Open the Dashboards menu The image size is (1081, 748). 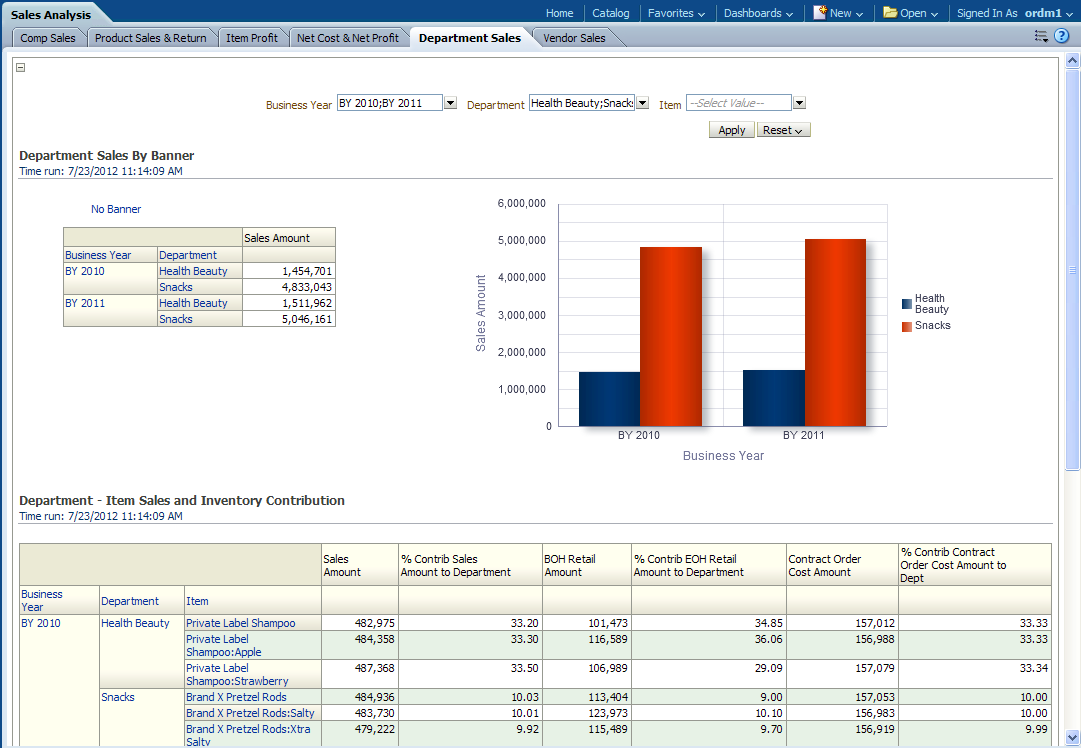click(x=758, y=13)
